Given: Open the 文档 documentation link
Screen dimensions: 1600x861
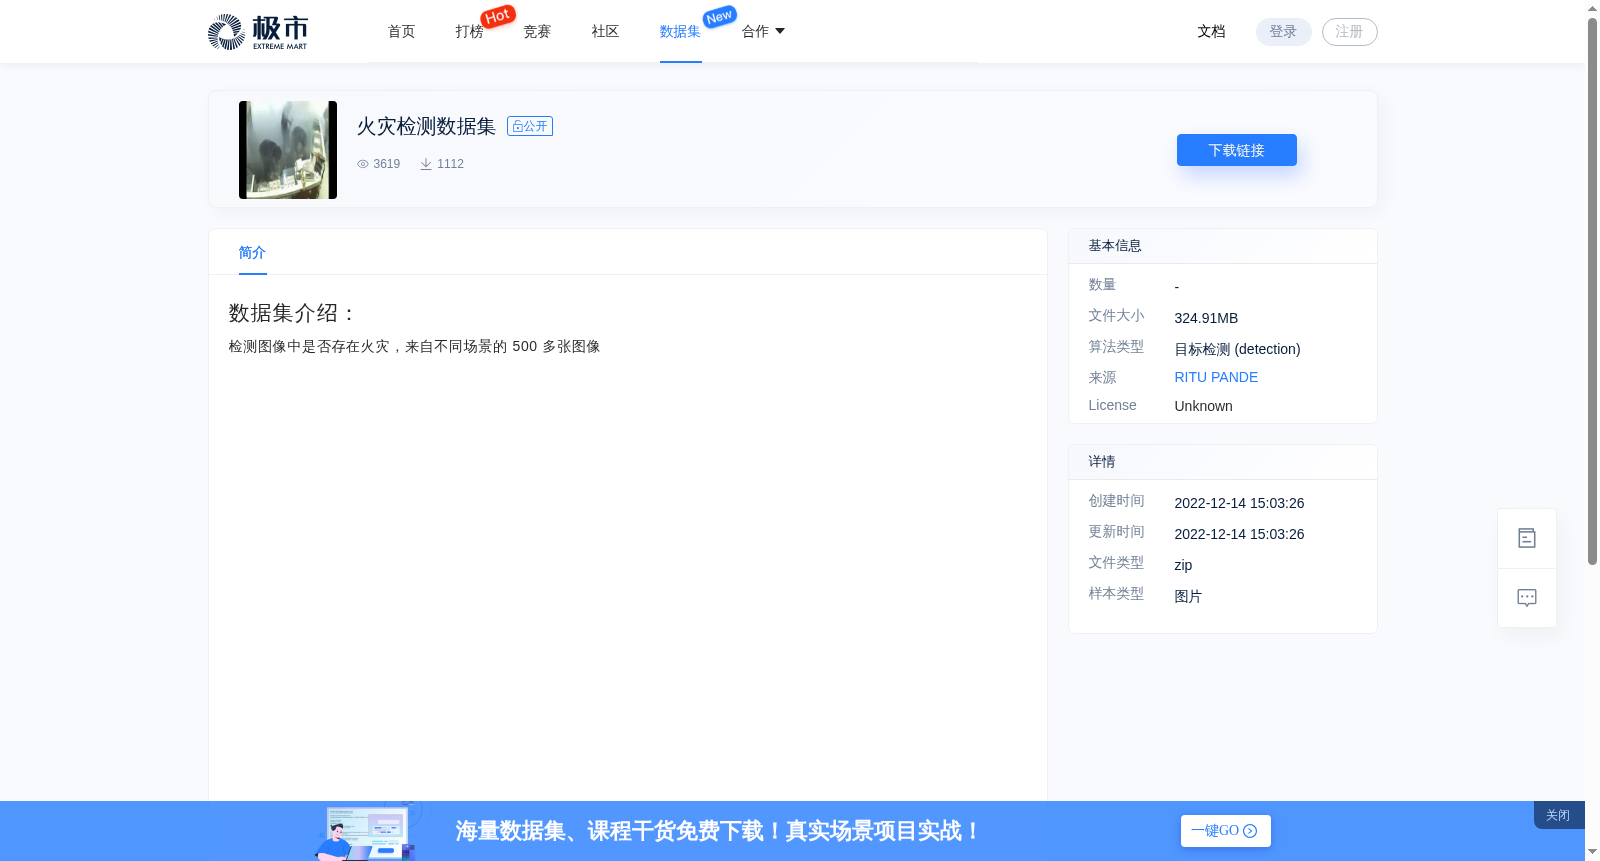Looking at the screenshot, I should click(1211, 32).
